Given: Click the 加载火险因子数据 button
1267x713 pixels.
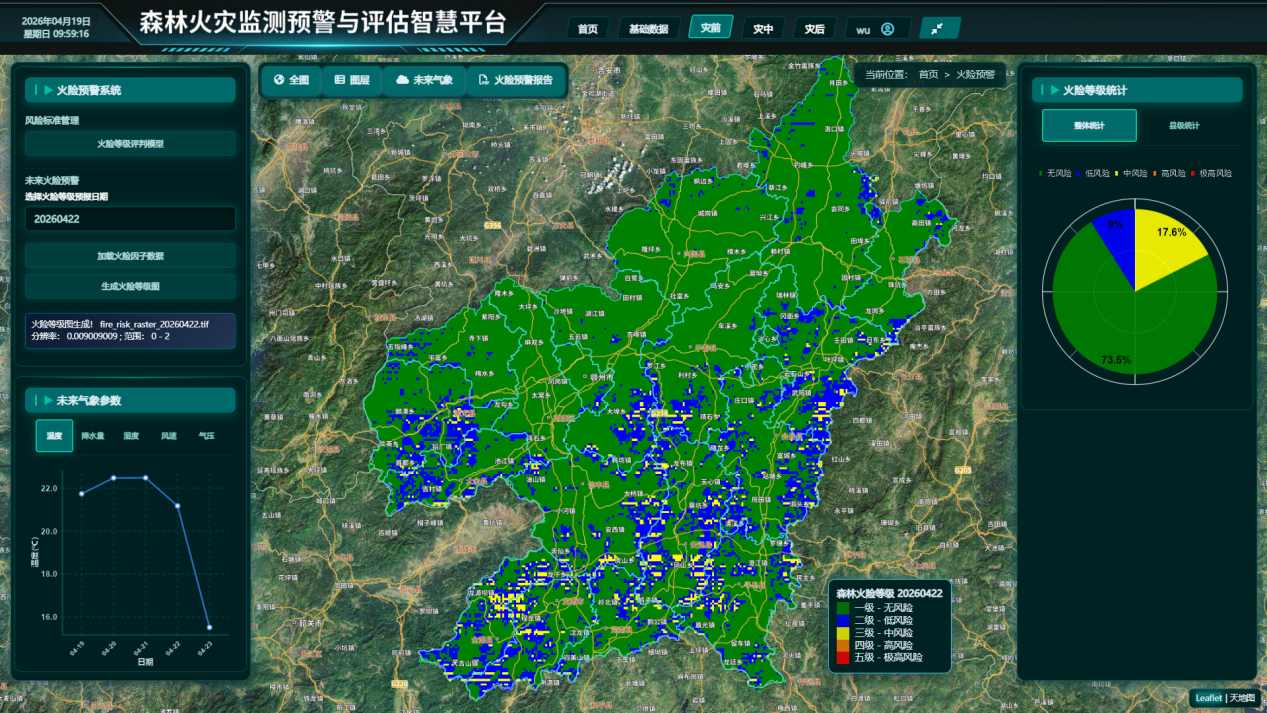Looking at the screenshot, I should (130, 256).
